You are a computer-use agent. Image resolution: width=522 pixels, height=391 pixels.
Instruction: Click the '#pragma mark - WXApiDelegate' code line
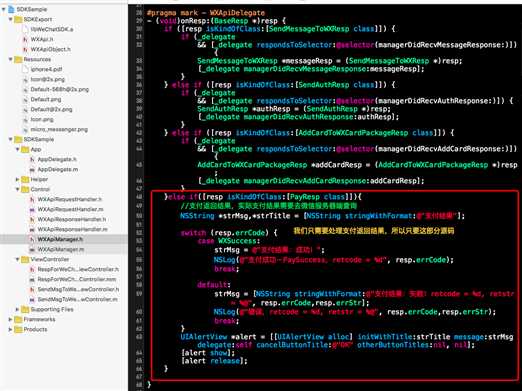206,13
